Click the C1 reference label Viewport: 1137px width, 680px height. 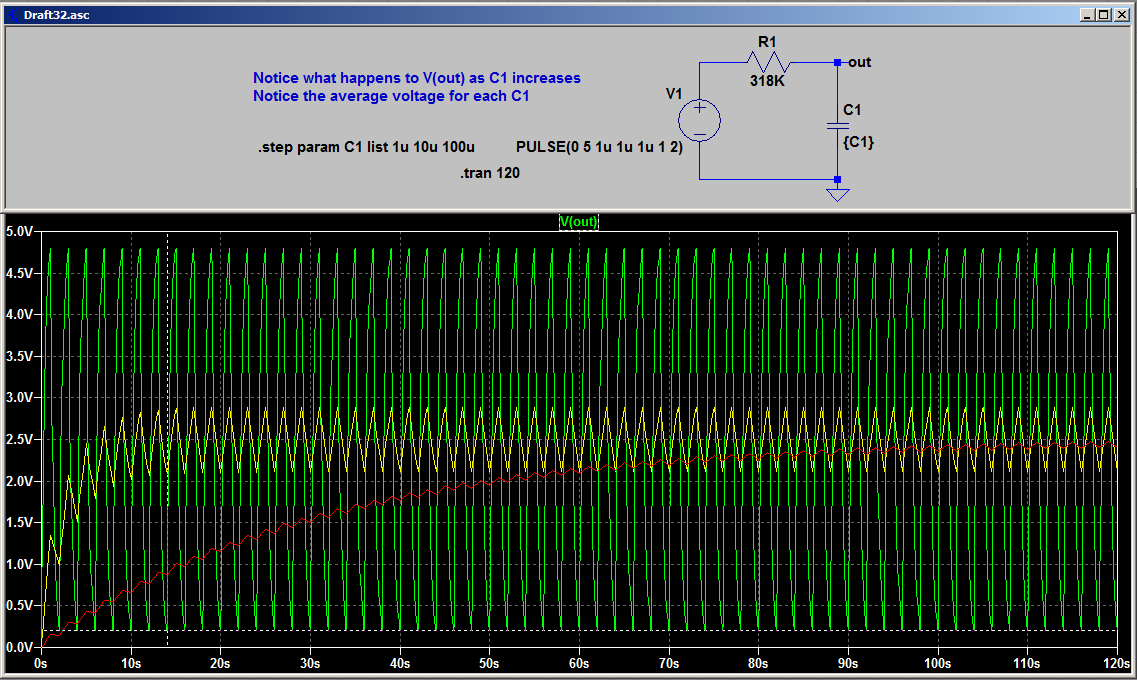coord(852,109)
